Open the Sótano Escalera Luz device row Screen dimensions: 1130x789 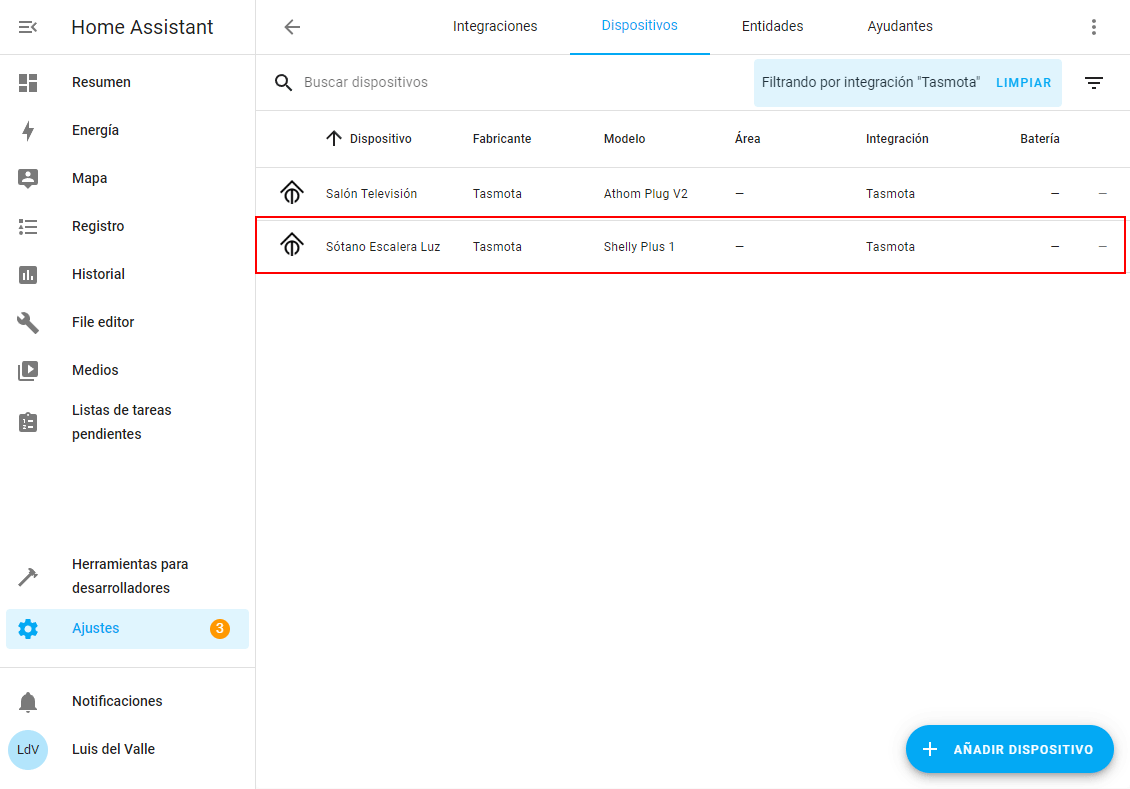click(x=383, y=246)
